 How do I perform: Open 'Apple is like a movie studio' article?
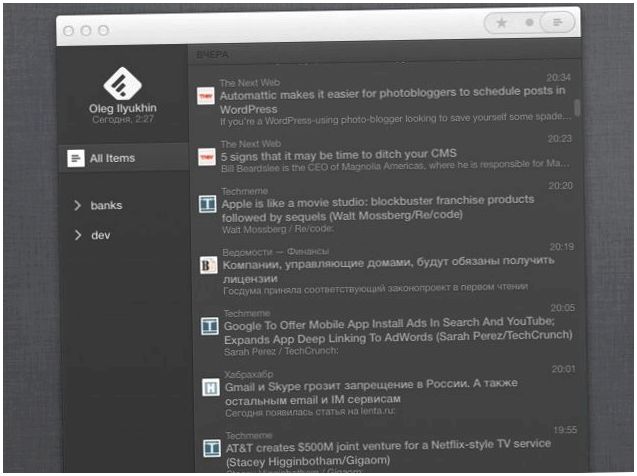tap(378, 208)
